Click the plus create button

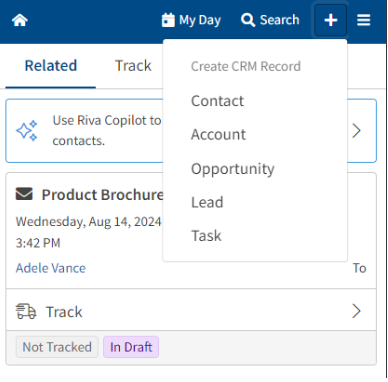(330, 20)
